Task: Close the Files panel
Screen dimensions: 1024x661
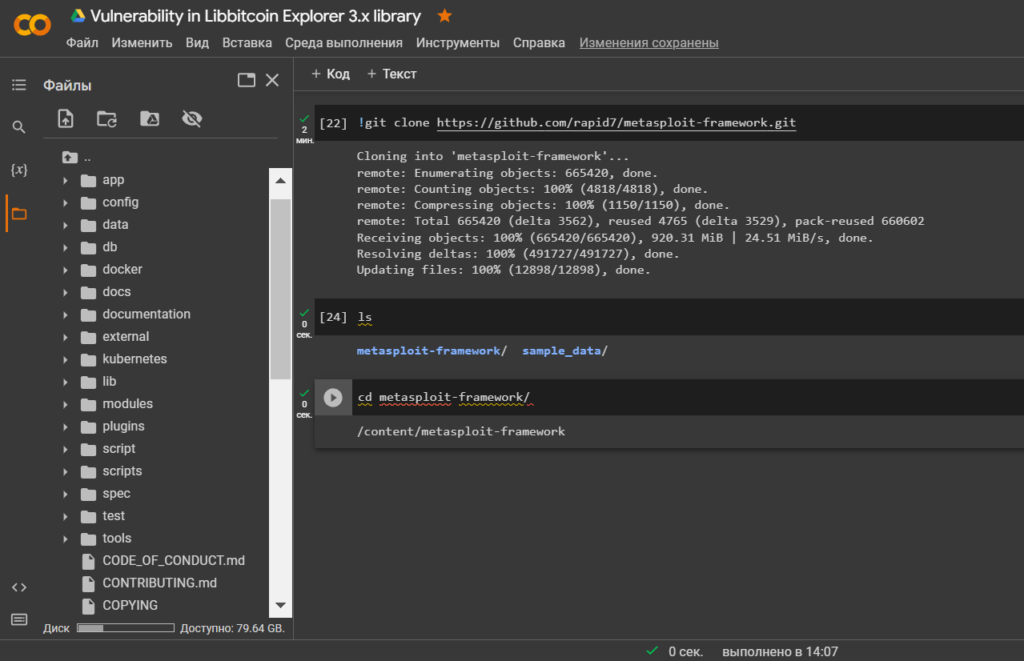Action: pyautogui.click(x=272, y=80)
